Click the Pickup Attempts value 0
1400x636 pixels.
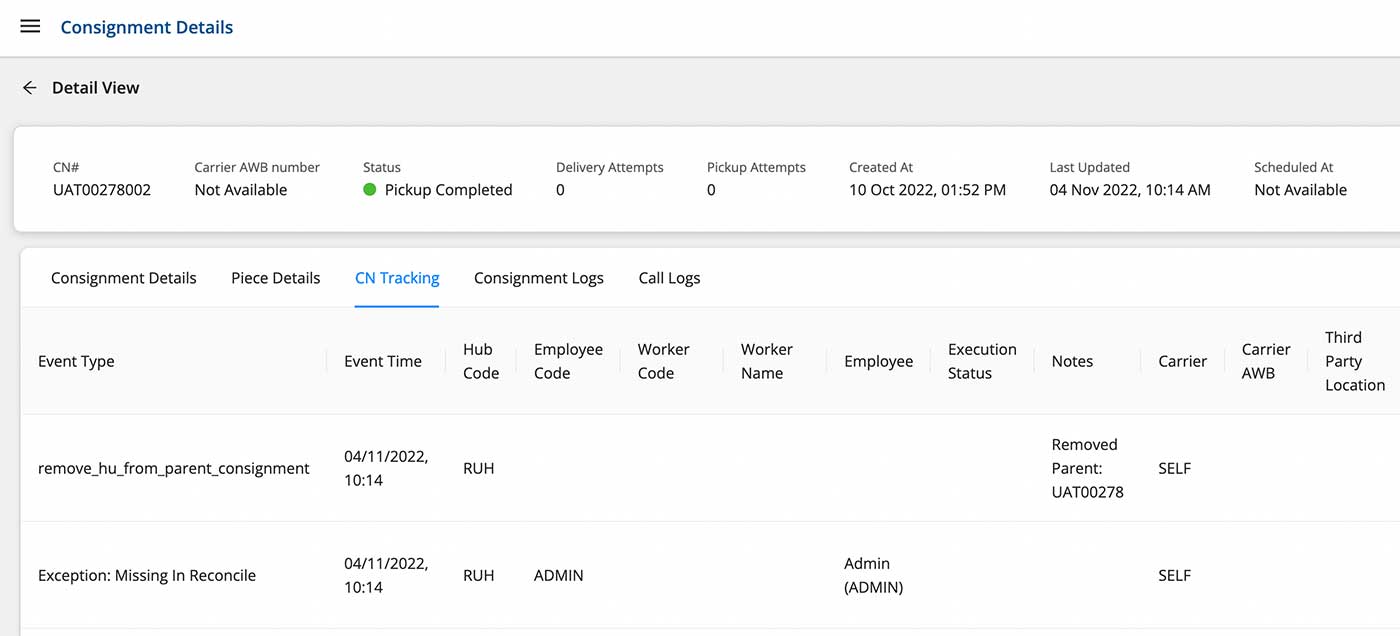[x=711, y=190]
